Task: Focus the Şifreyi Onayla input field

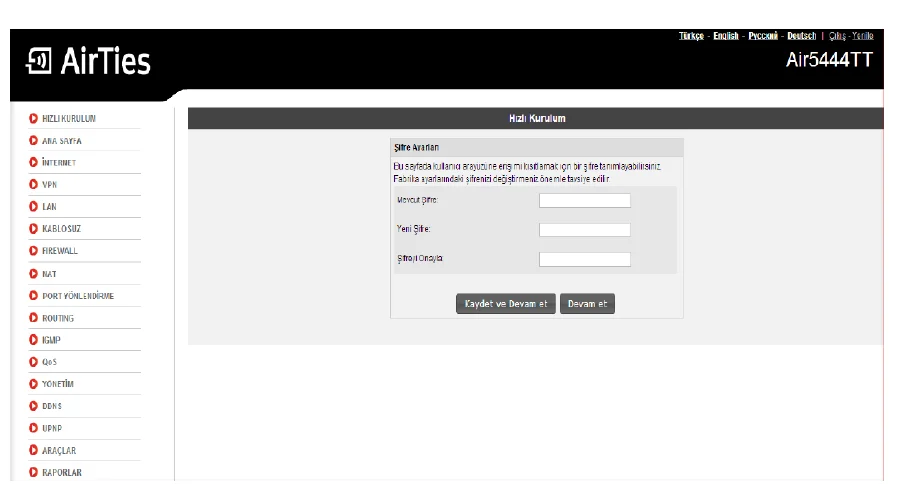Action: tap(585, 259)
